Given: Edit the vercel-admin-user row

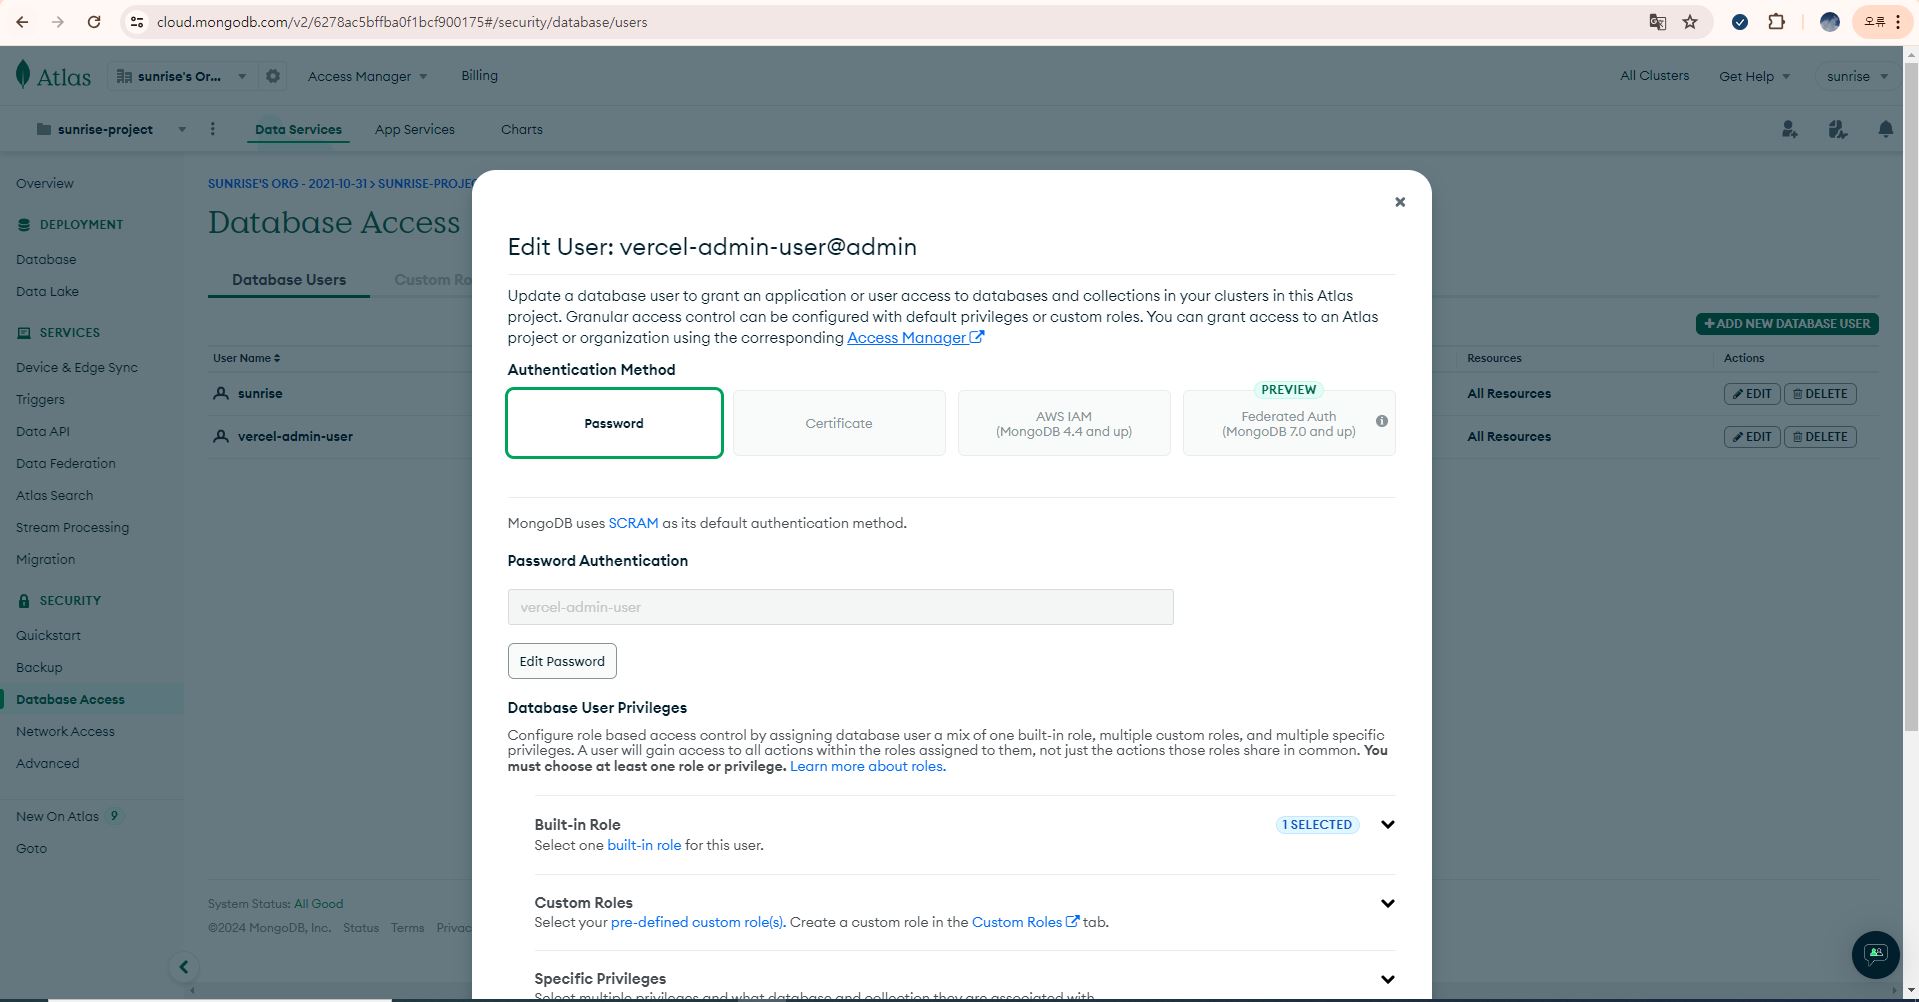Looking at the screenshot, I should 1751,437.
